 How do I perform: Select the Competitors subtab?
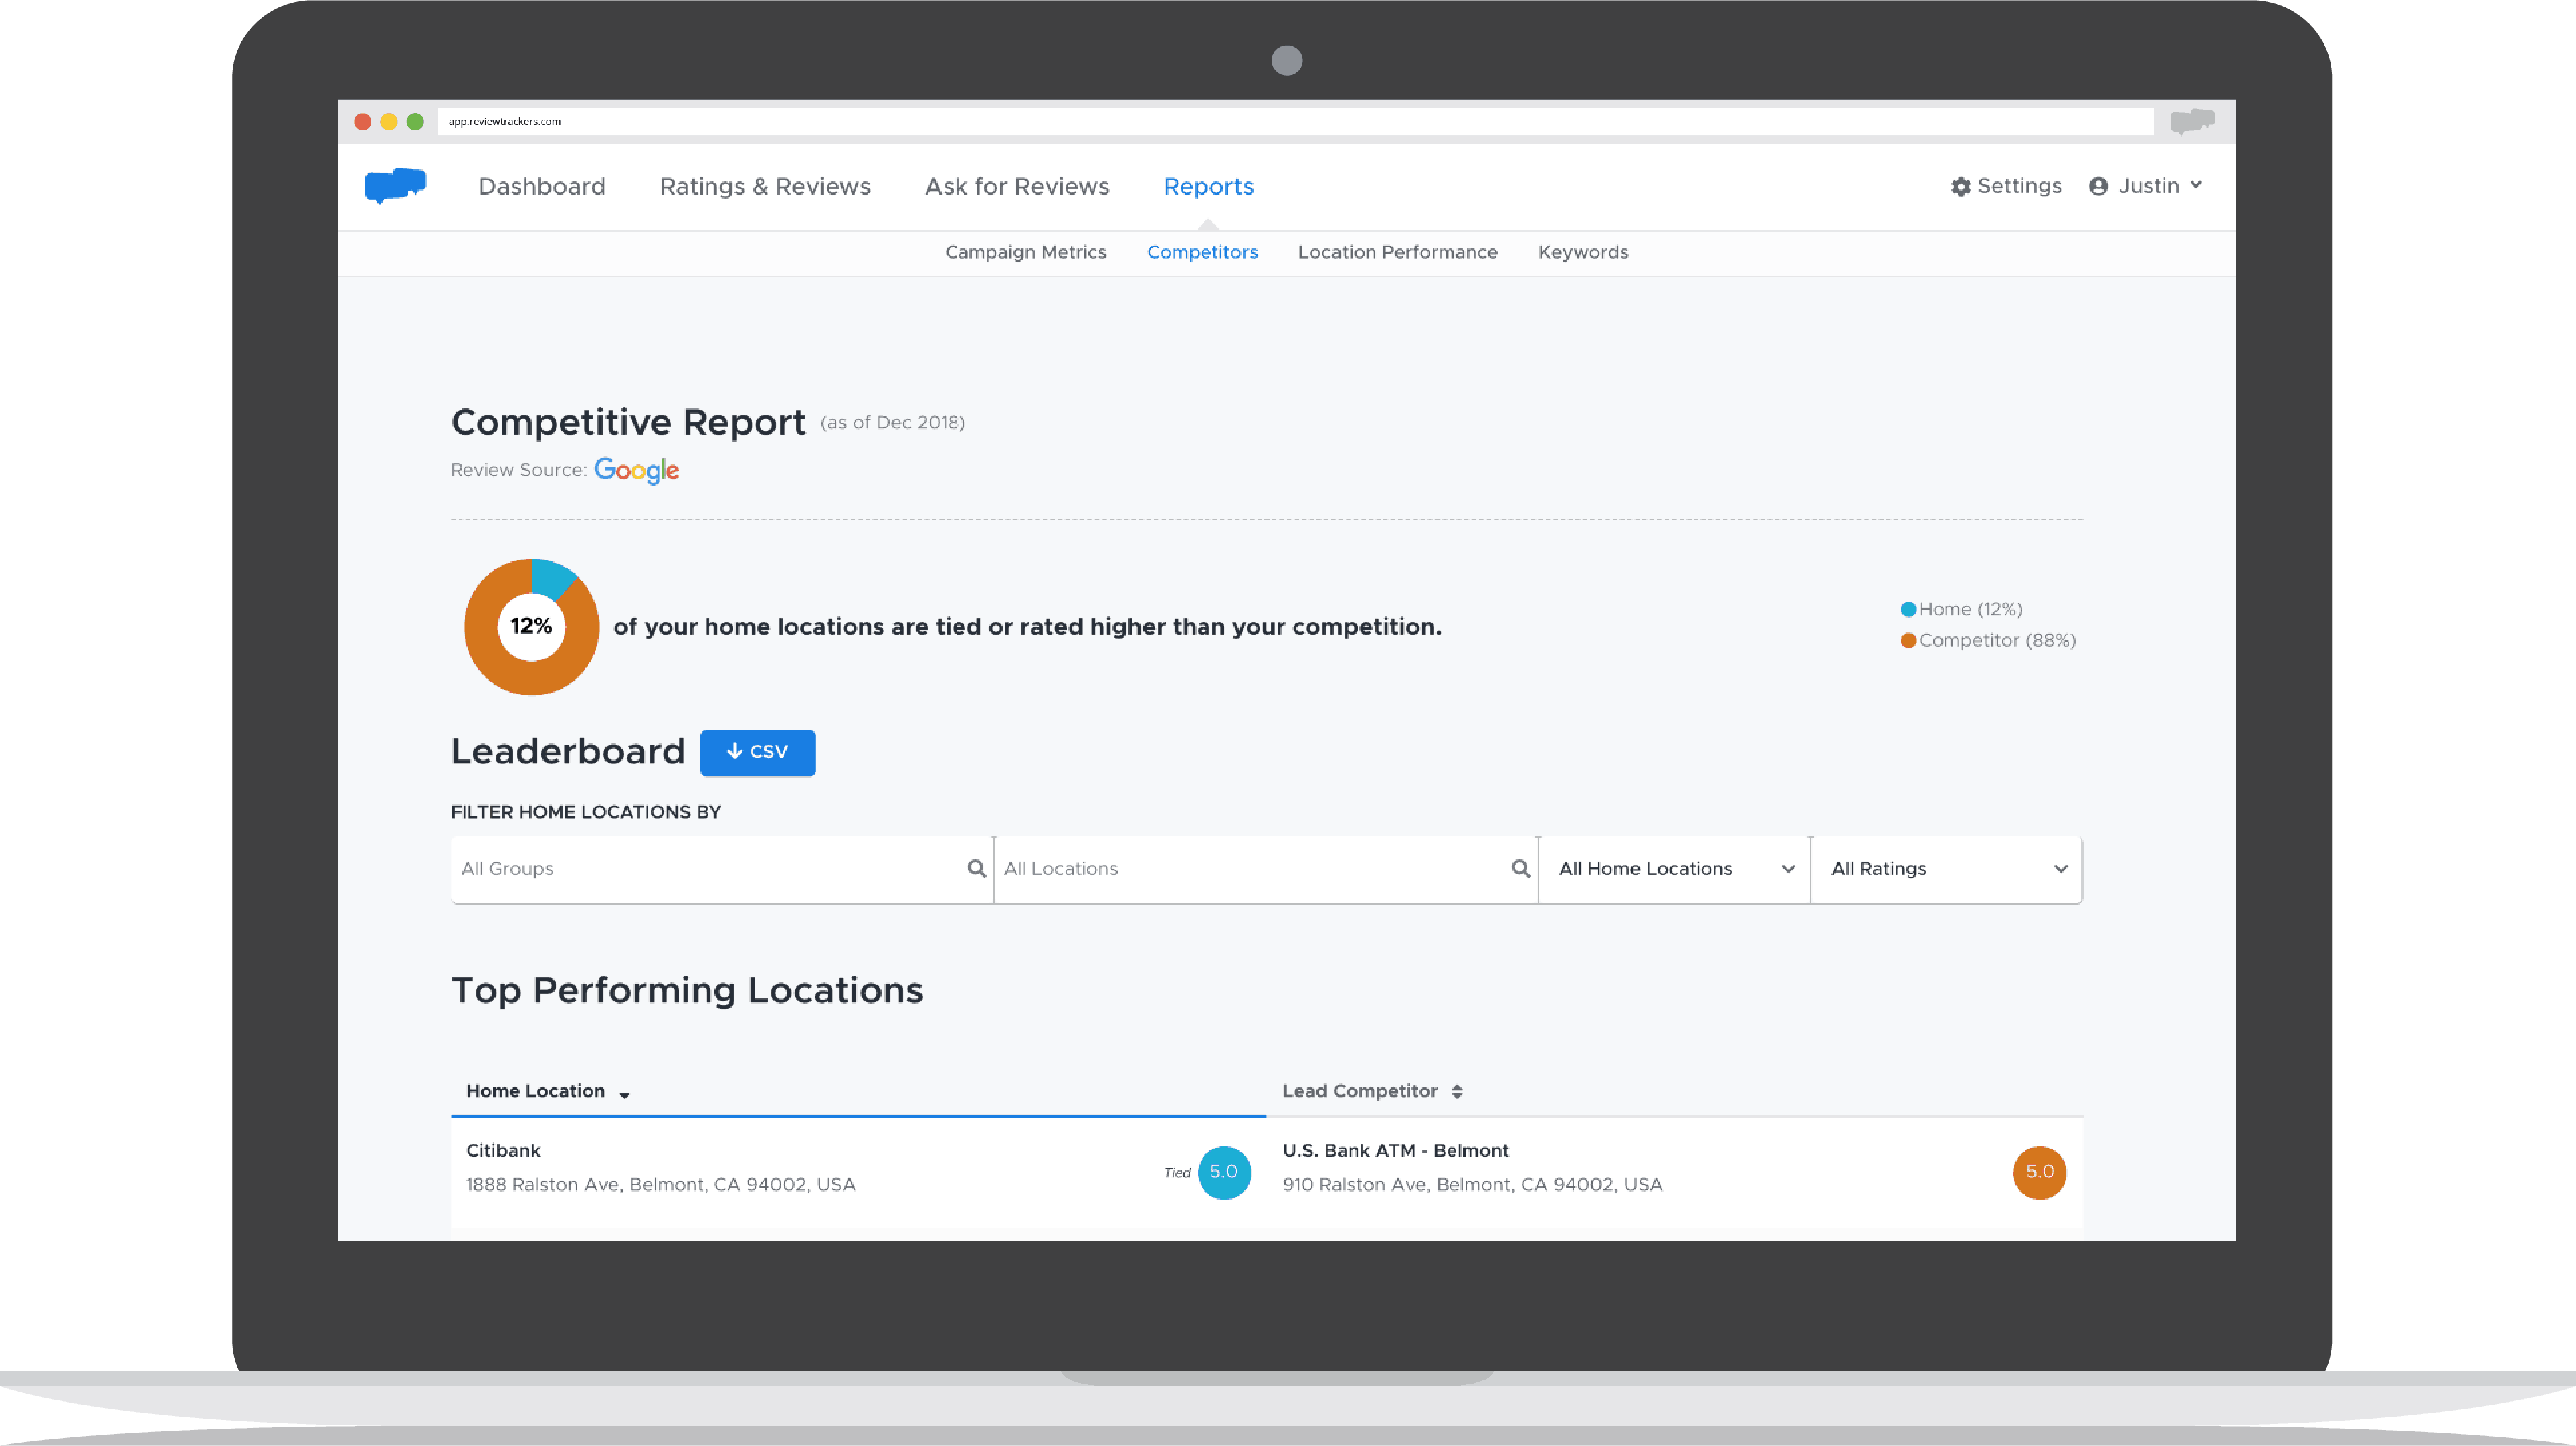click(1202, 252)
